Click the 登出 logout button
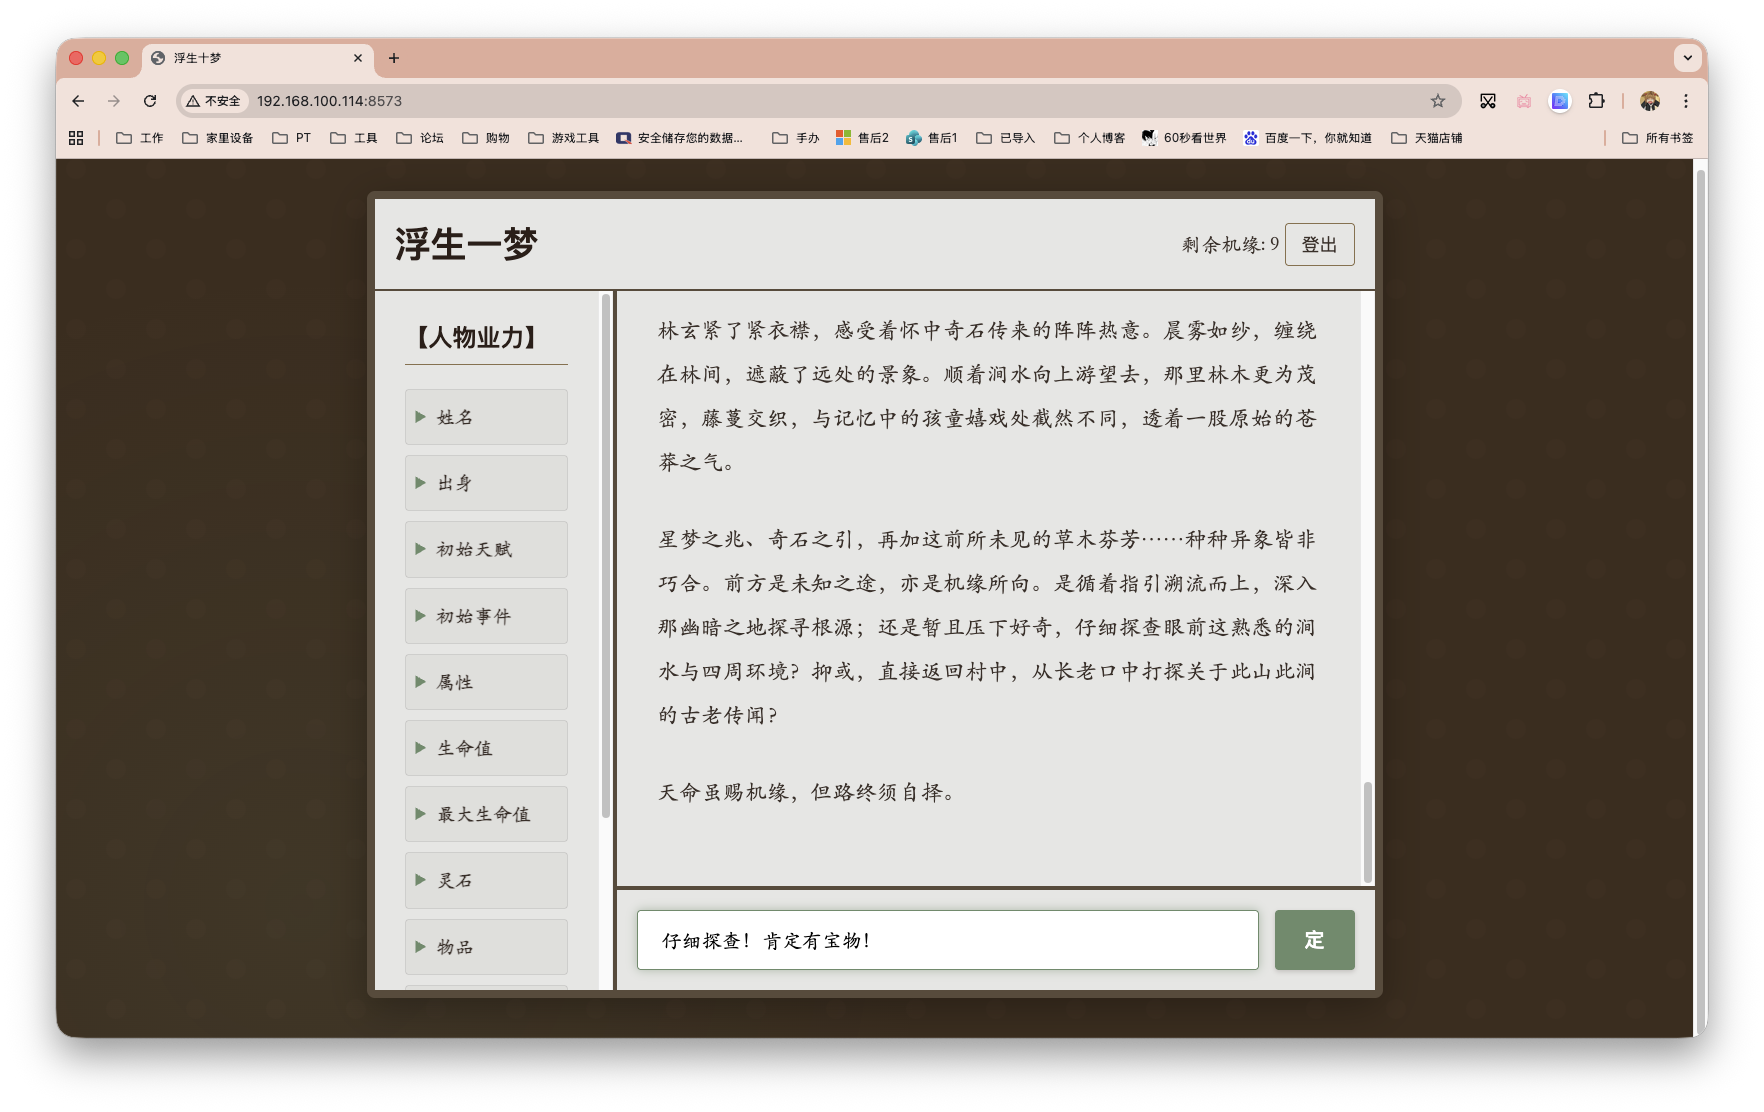Image resolution: width=1764 pixels, height=1112 pixels. [1319, 244]
